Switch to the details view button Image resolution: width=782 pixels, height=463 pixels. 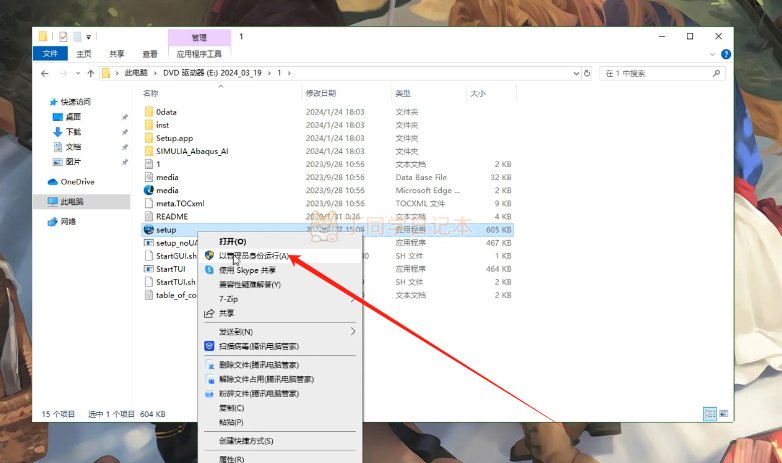click(710, 414)
